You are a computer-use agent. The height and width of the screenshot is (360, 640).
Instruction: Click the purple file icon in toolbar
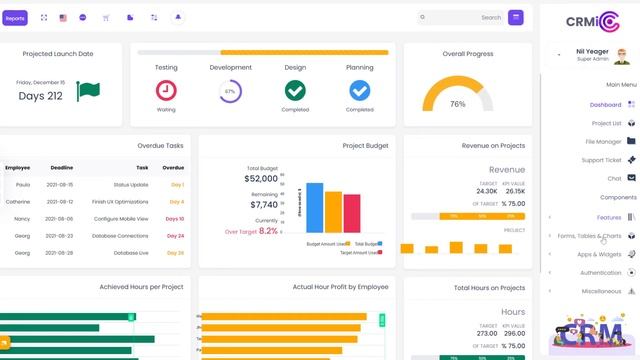point(130,18)
